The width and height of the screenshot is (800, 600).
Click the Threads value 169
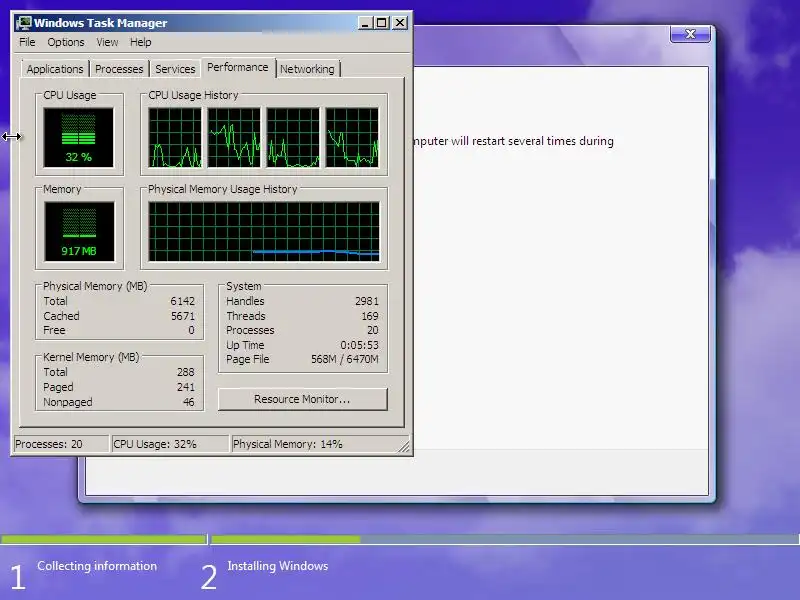370,316
